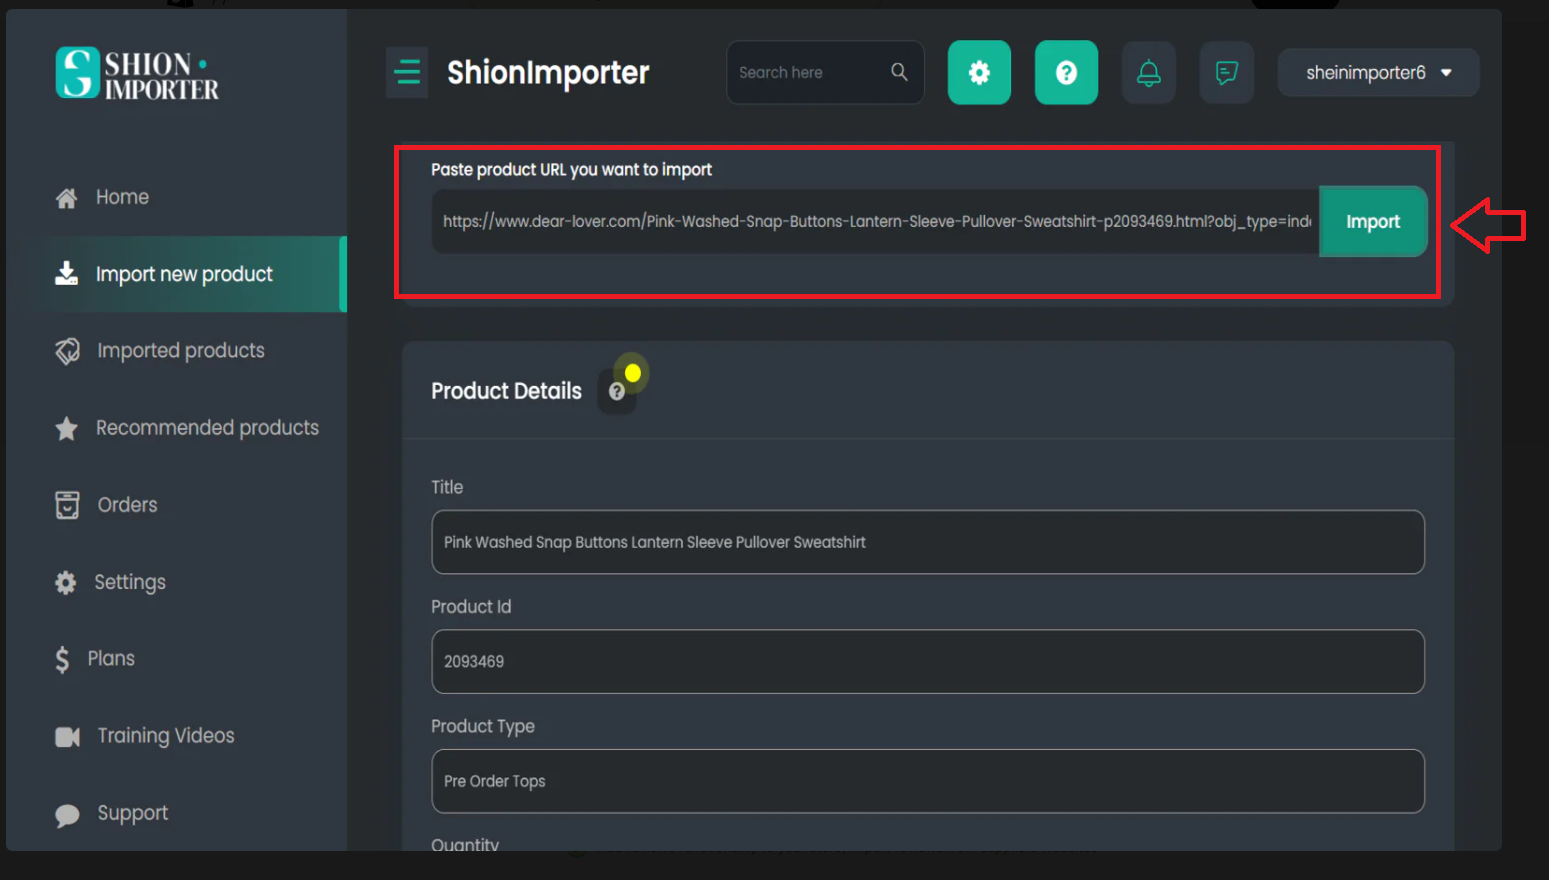Viewport: 1549px width, 880px height.
Task: Click the Title field
Action: [928, 542]
